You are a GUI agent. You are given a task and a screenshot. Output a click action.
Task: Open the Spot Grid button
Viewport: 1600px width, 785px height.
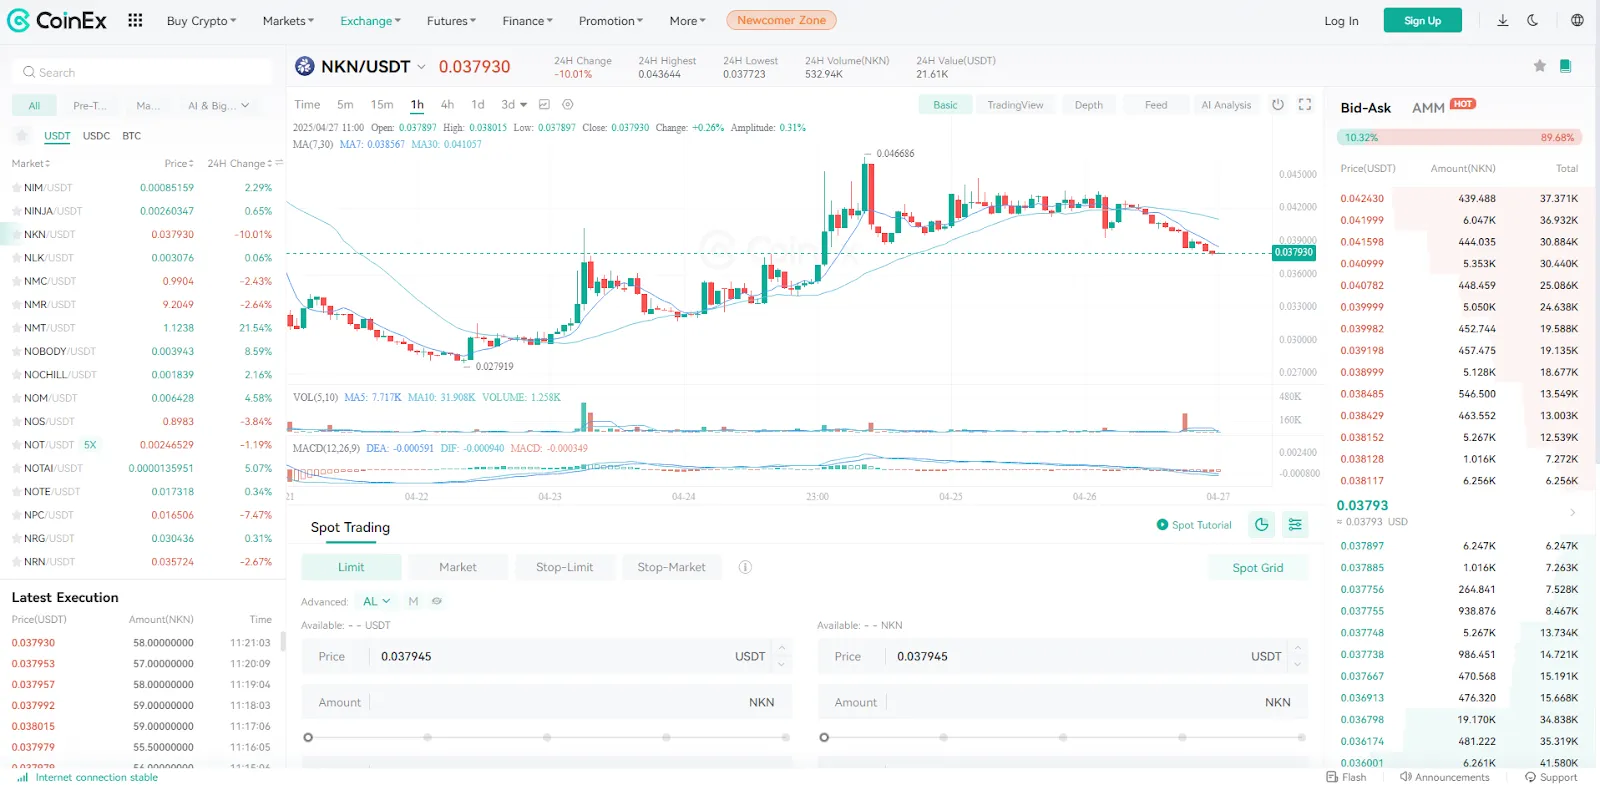[x=1257, y=567]
